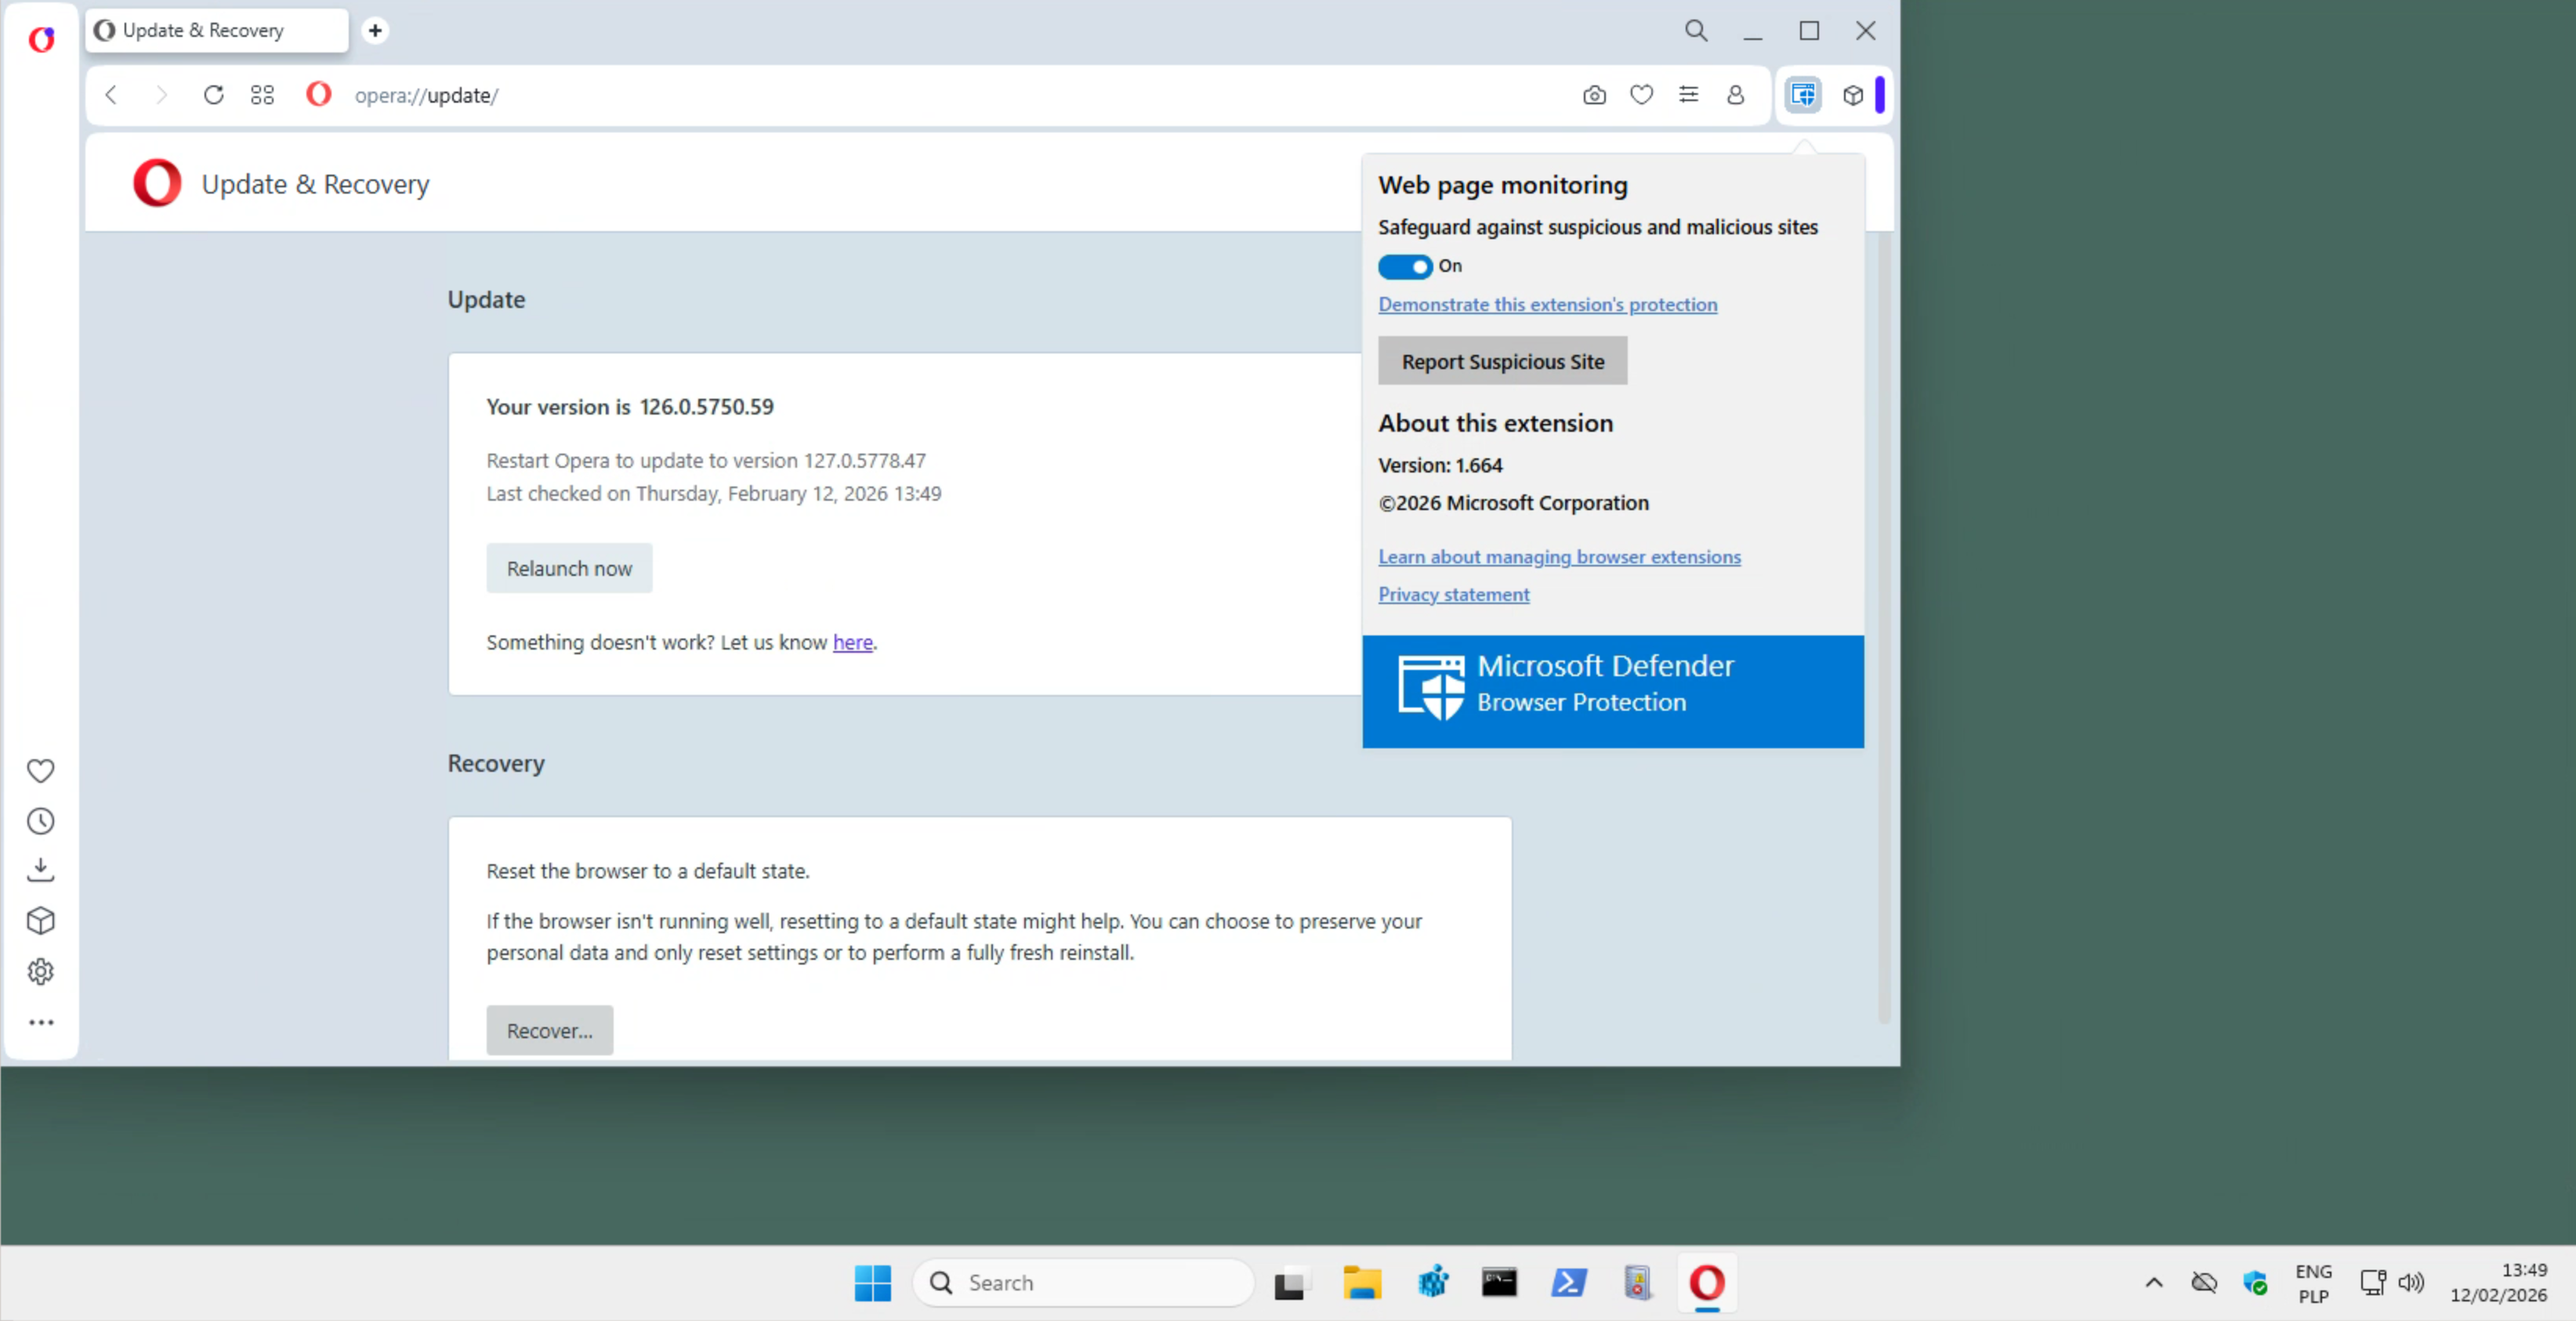This screenshot has width=2576, height=1321.
Task: Click the Microsoft Defender Browser Protection banner
Action: (x=1612, y=691)
